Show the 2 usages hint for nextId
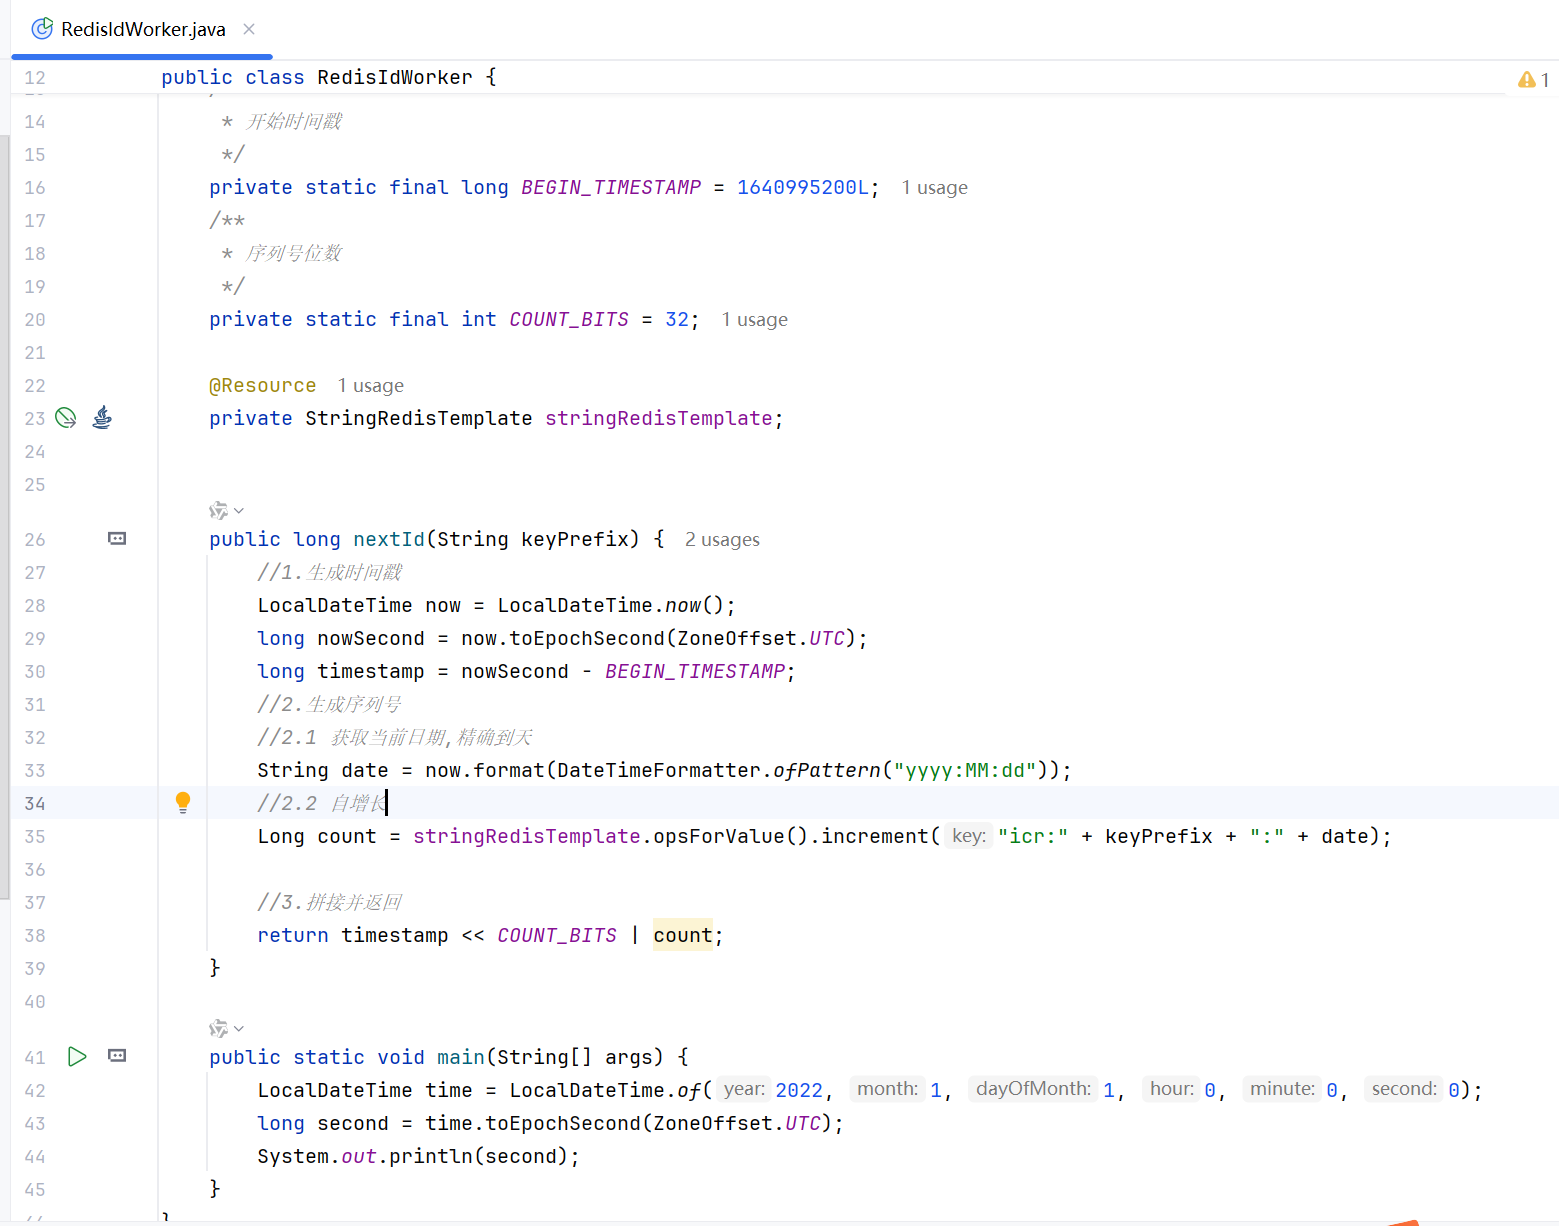Viewport: 1559px width, 1226px height. coord(722,540)
